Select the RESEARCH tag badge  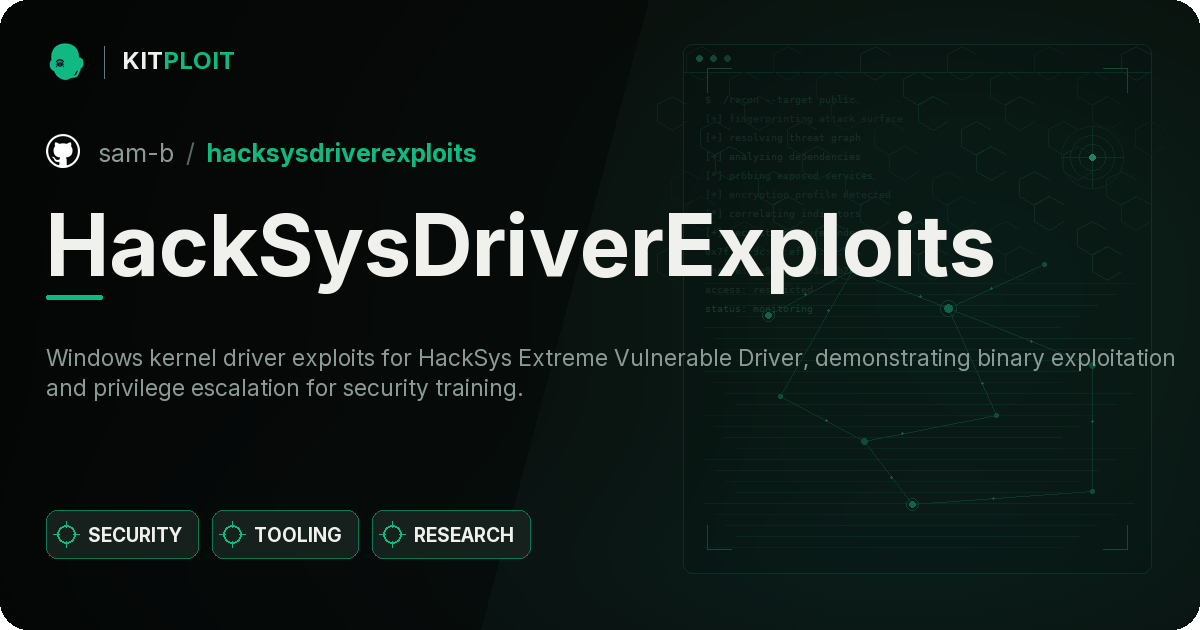click(451, 535)
